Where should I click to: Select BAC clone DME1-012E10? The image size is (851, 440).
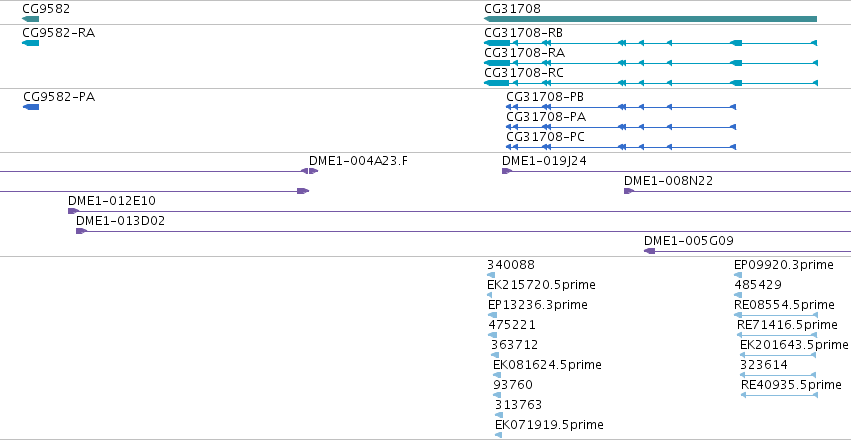click(x=111, y=201)
